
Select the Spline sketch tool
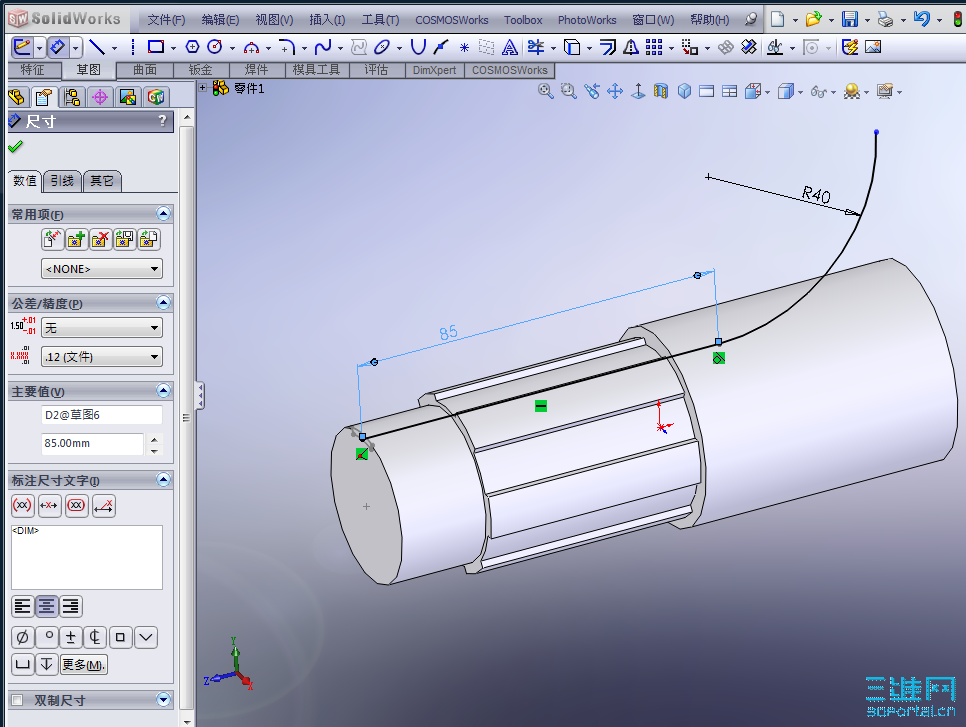pyautogui.click(x=323, y=47)
